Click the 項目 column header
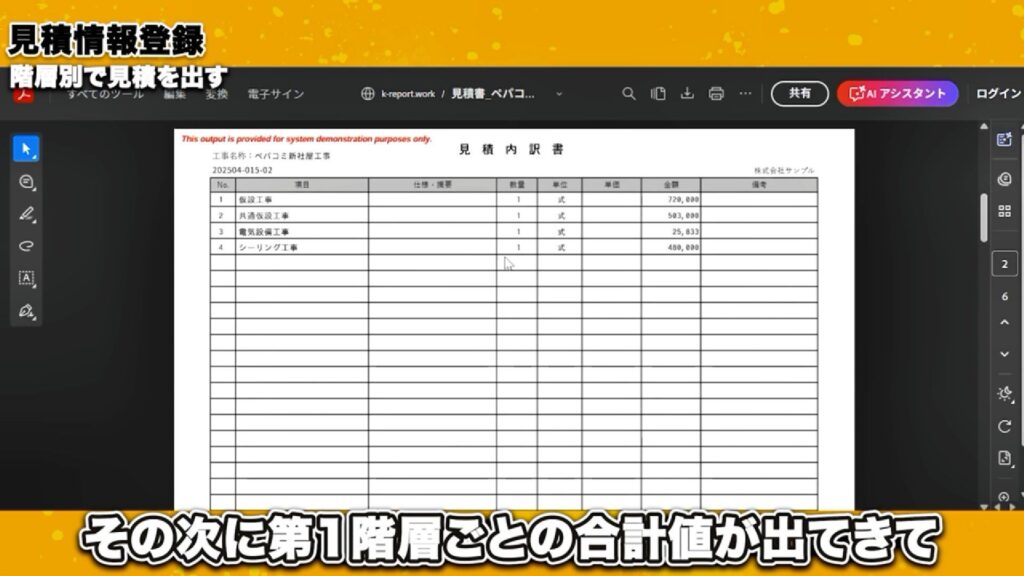 coord(302,185)
